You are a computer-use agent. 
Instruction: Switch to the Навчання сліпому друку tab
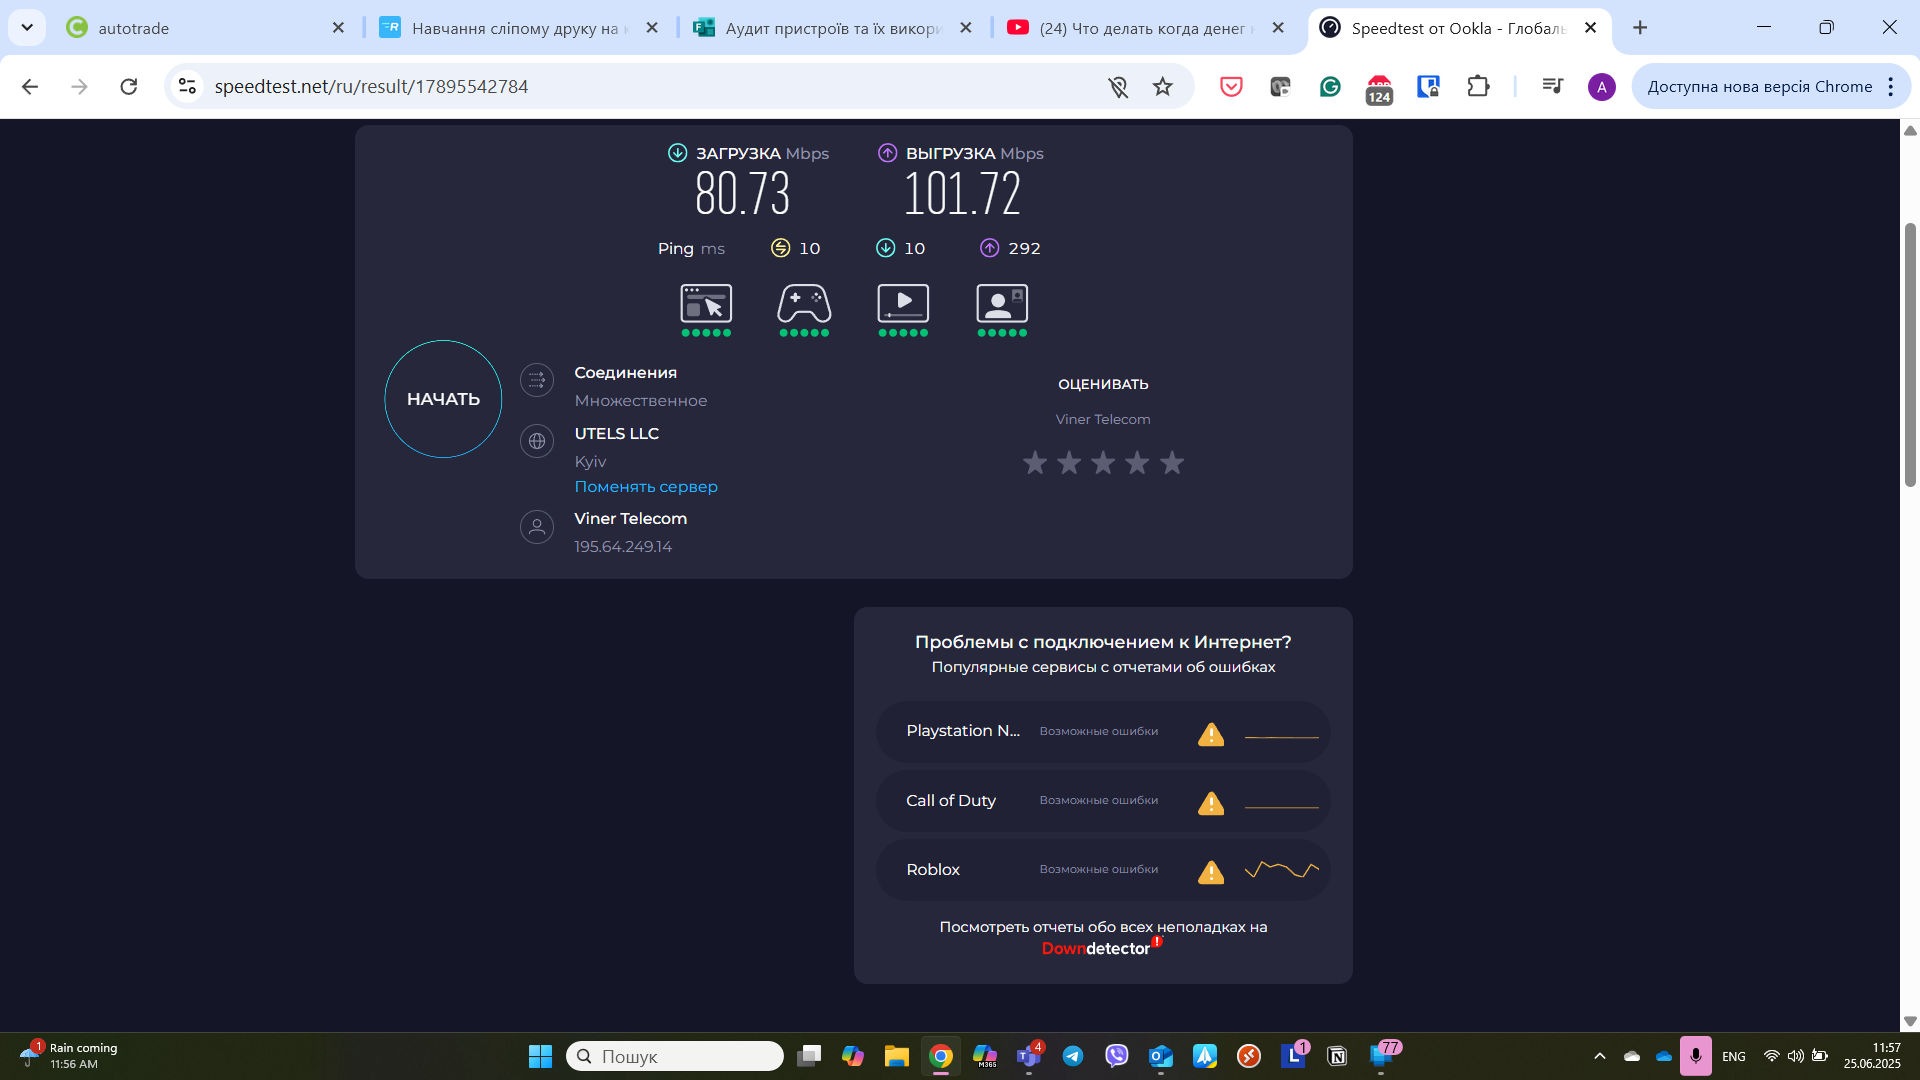click(520, 28)
